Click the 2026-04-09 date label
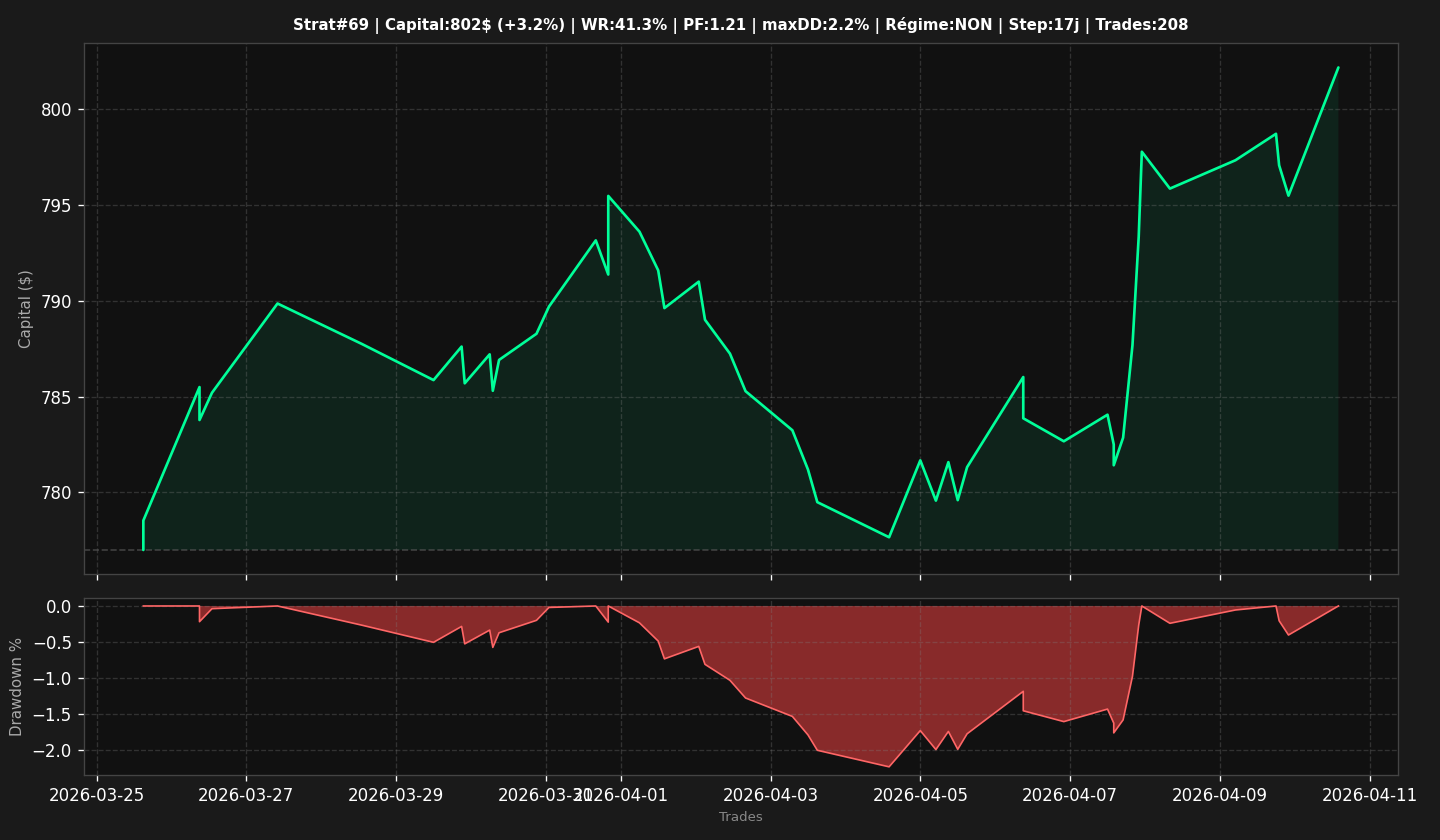Viewport: 1440px width, 840px height. [1220, 796]
